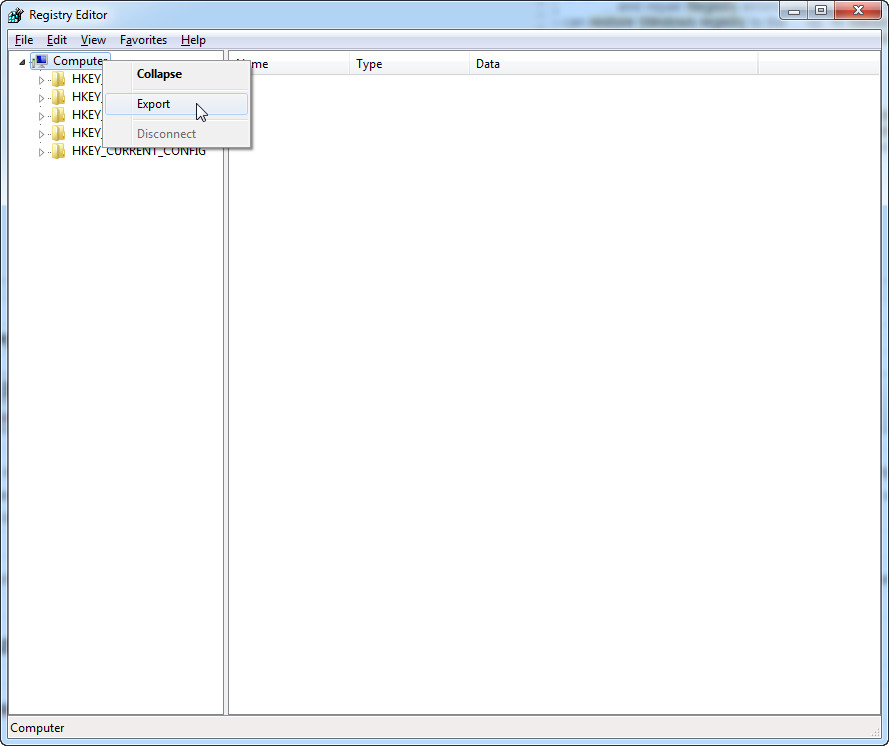Click the HKEY_CURRENT_CONFIG folder icon
The width and height of the screenshot is (889, 746).
point(58,151)
